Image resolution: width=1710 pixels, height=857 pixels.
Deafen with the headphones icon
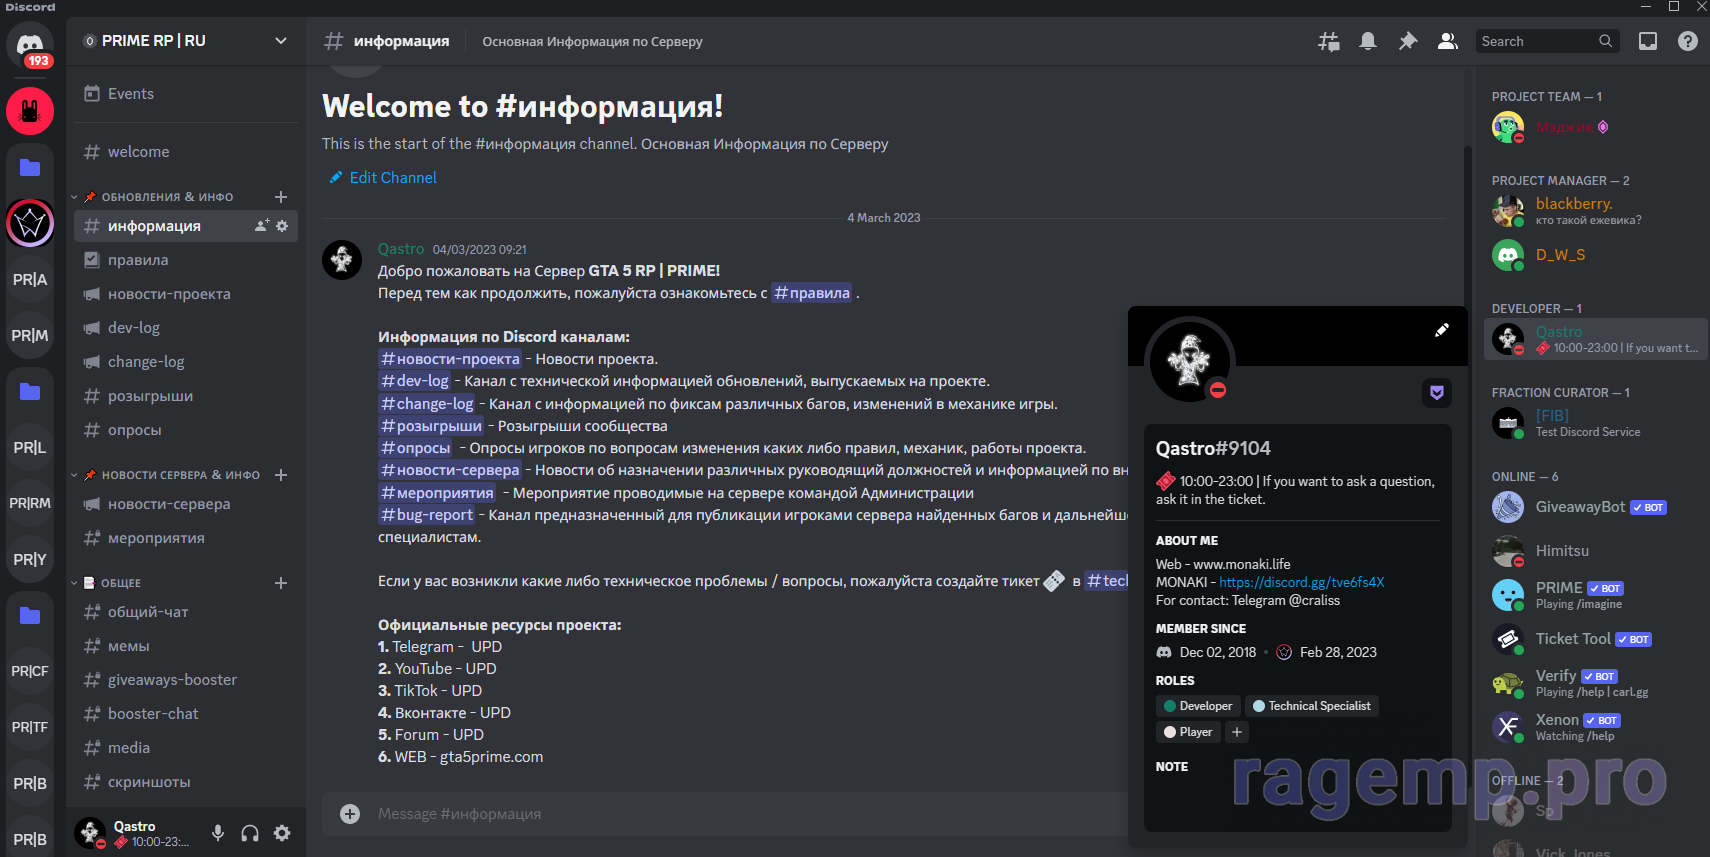(x=250, y=833)
